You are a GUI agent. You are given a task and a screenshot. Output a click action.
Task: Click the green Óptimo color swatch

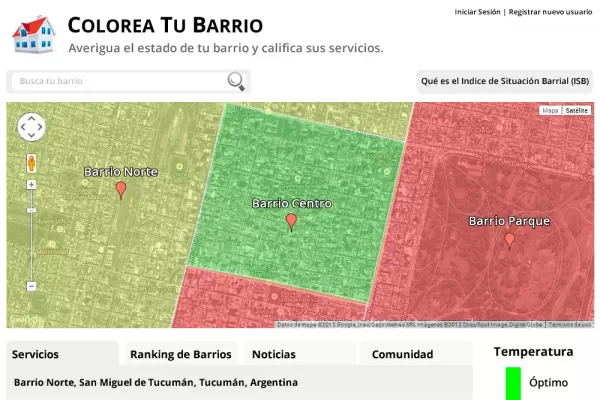click(513, 384)
